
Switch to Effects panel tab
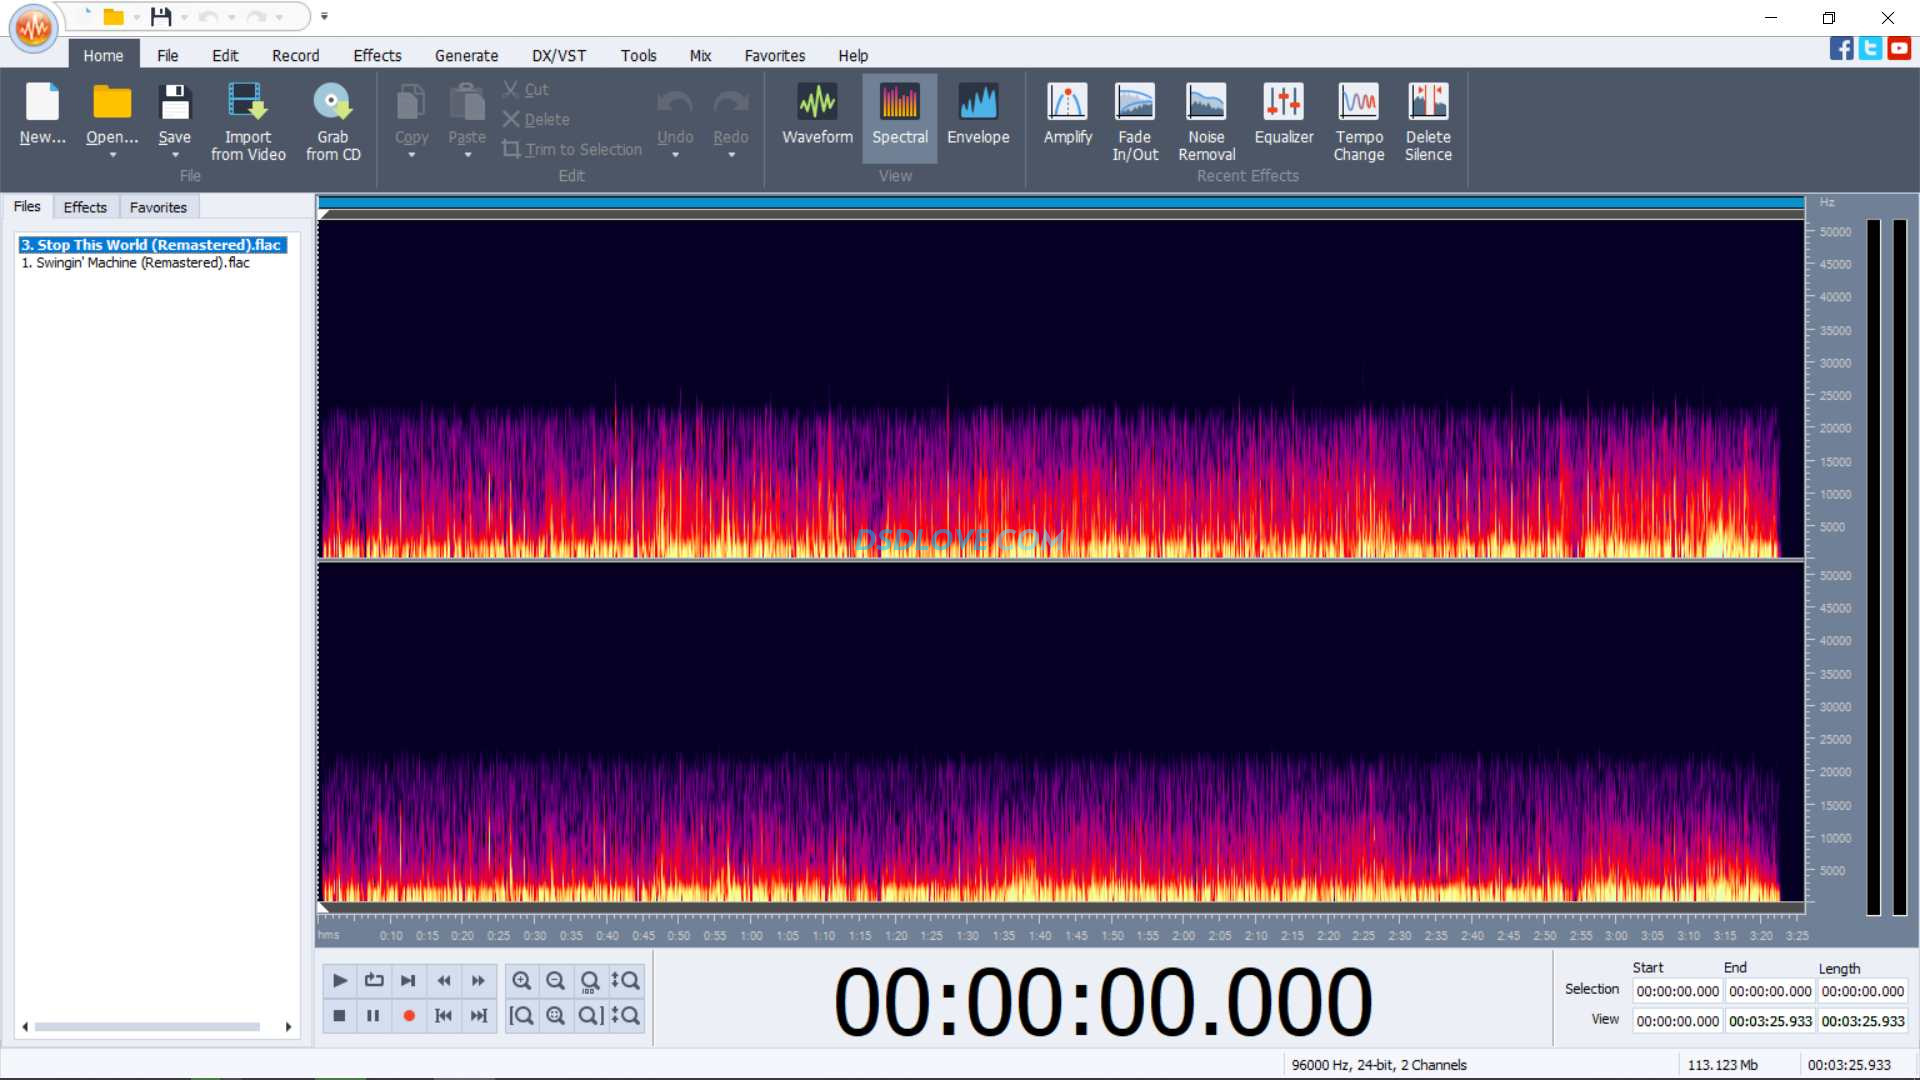pos(85,207)
